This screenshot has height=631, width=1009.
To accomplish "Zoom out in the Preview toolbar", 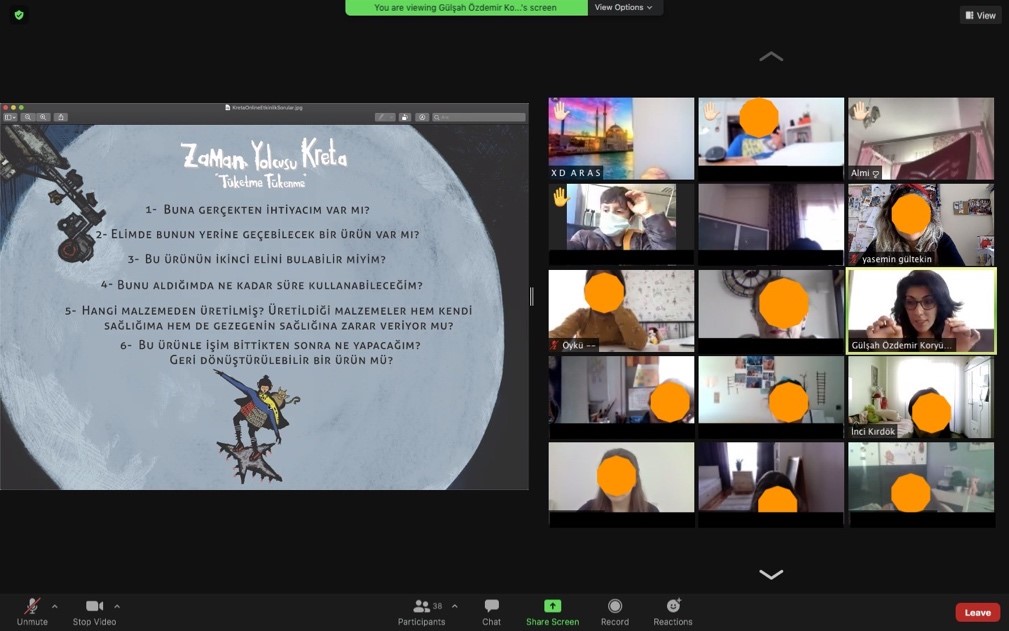I will (28, 117).
